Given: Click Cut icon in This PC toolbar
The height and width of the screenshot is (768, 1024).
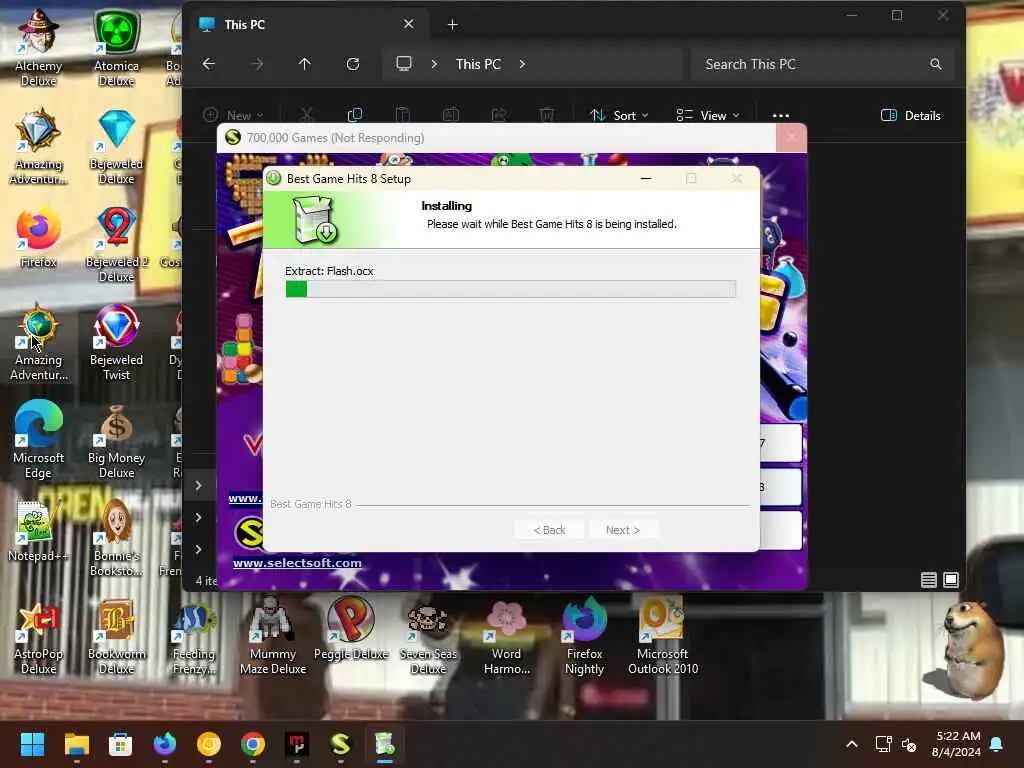Looking at the screenshot, I should click(306, 116).
